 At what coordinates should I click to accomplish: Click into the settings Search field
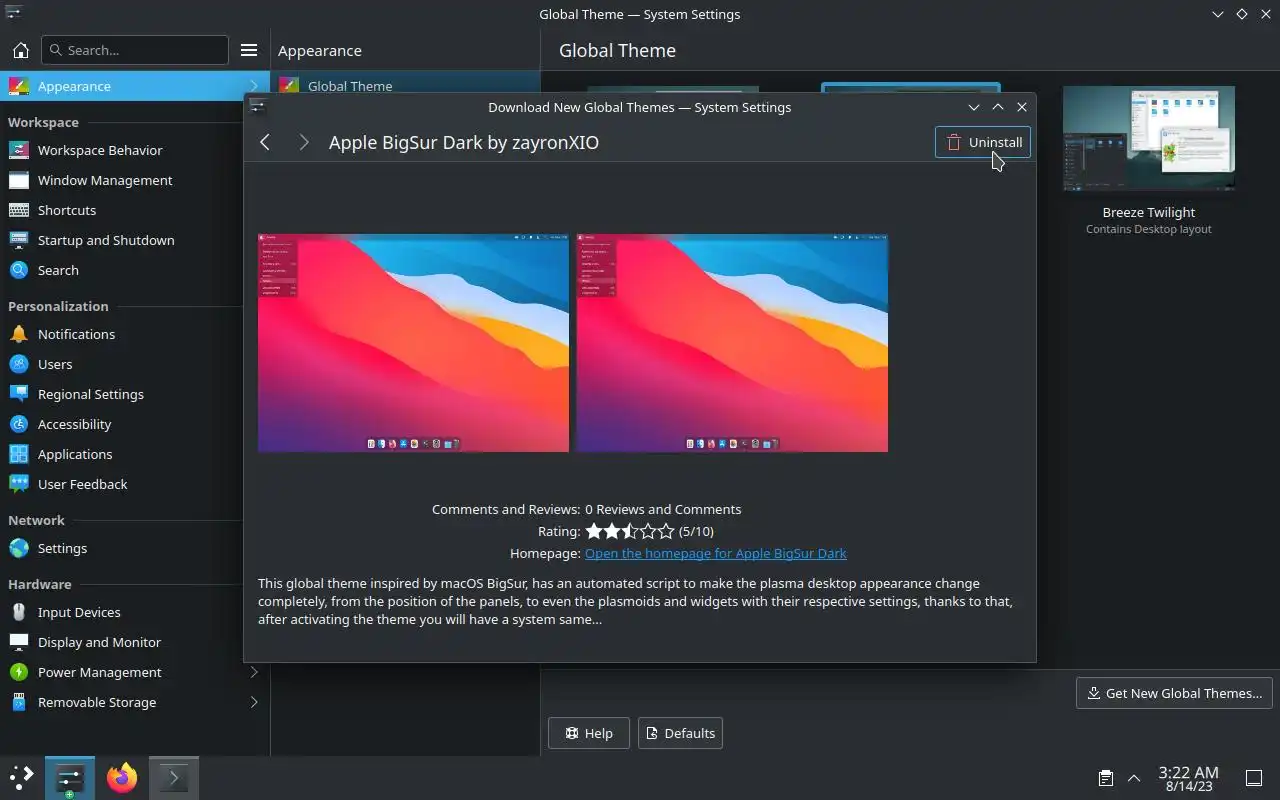click(135, 50)
